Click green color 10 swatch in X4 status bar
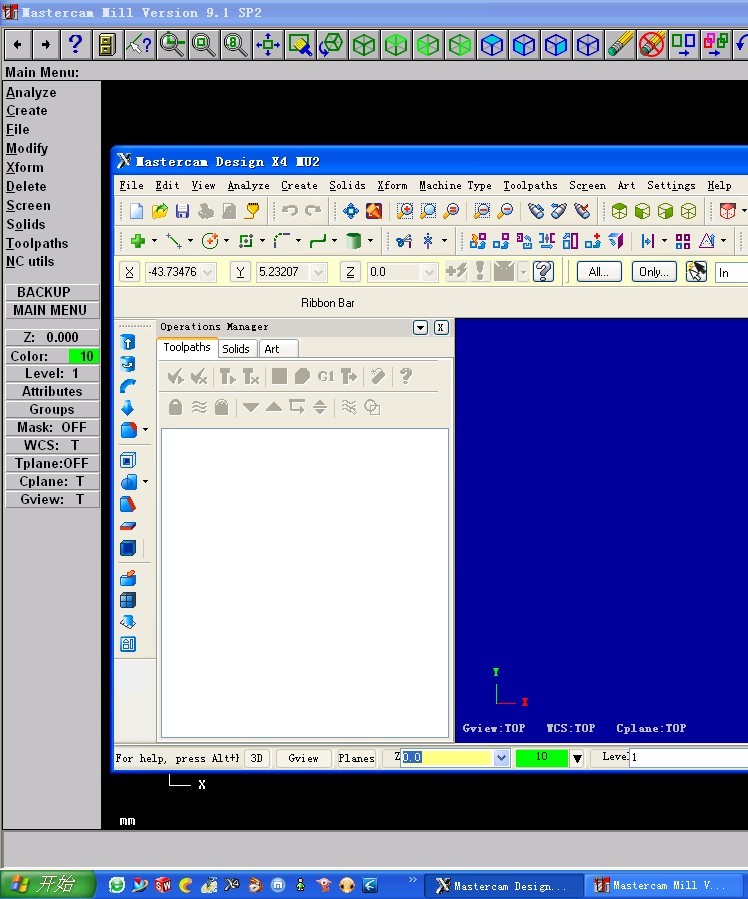Screen dimensions: 748x899 [542, 757]
